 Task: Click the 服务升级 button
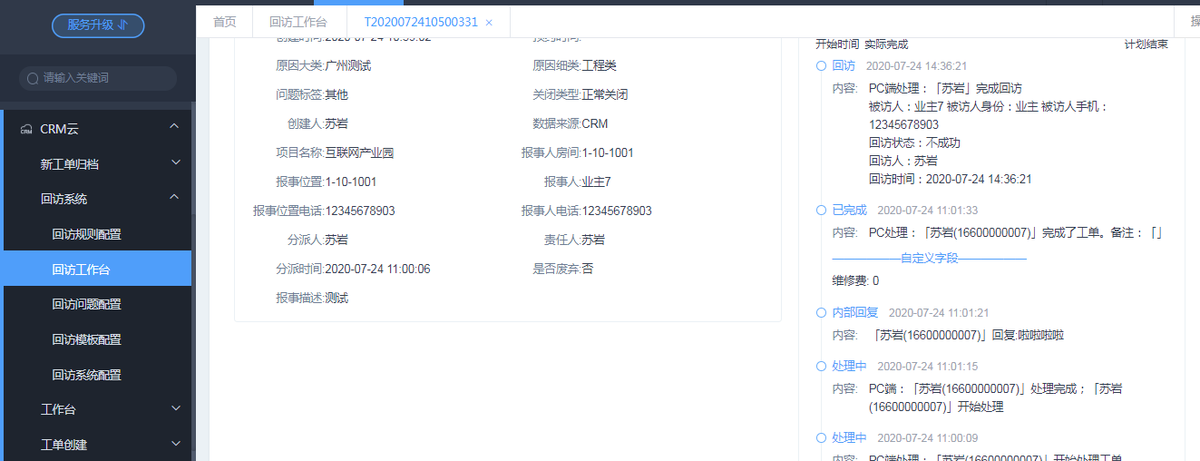point(98,26)
